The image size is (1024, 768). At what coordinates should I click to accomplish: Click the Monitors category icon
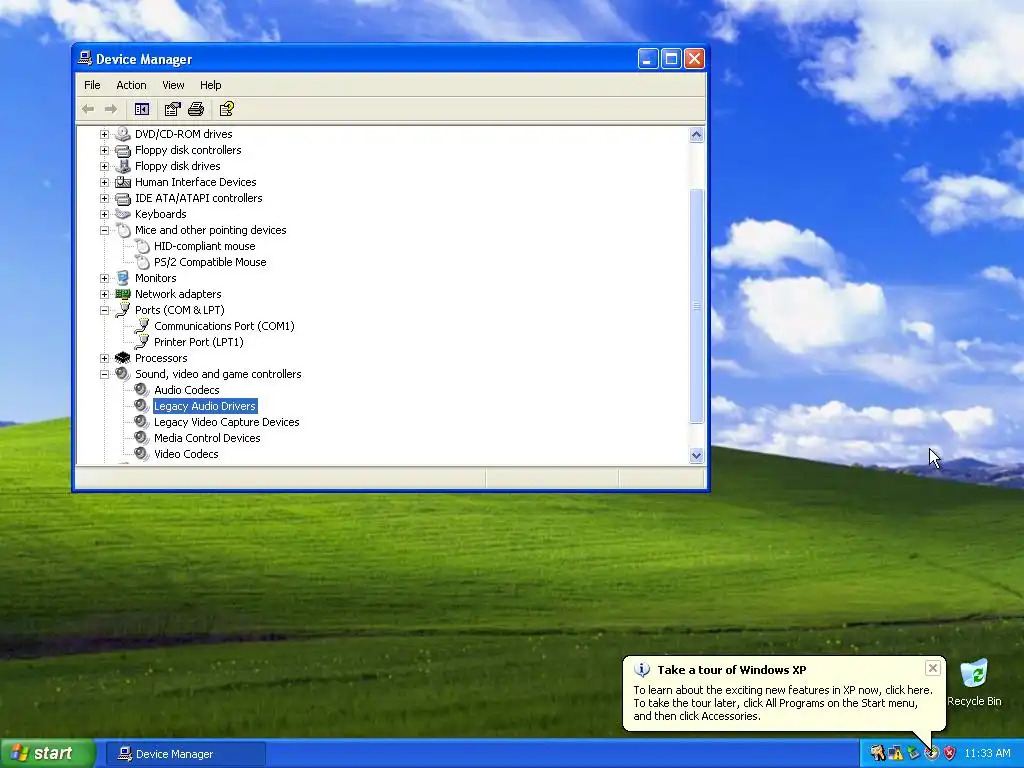[123, 278]
